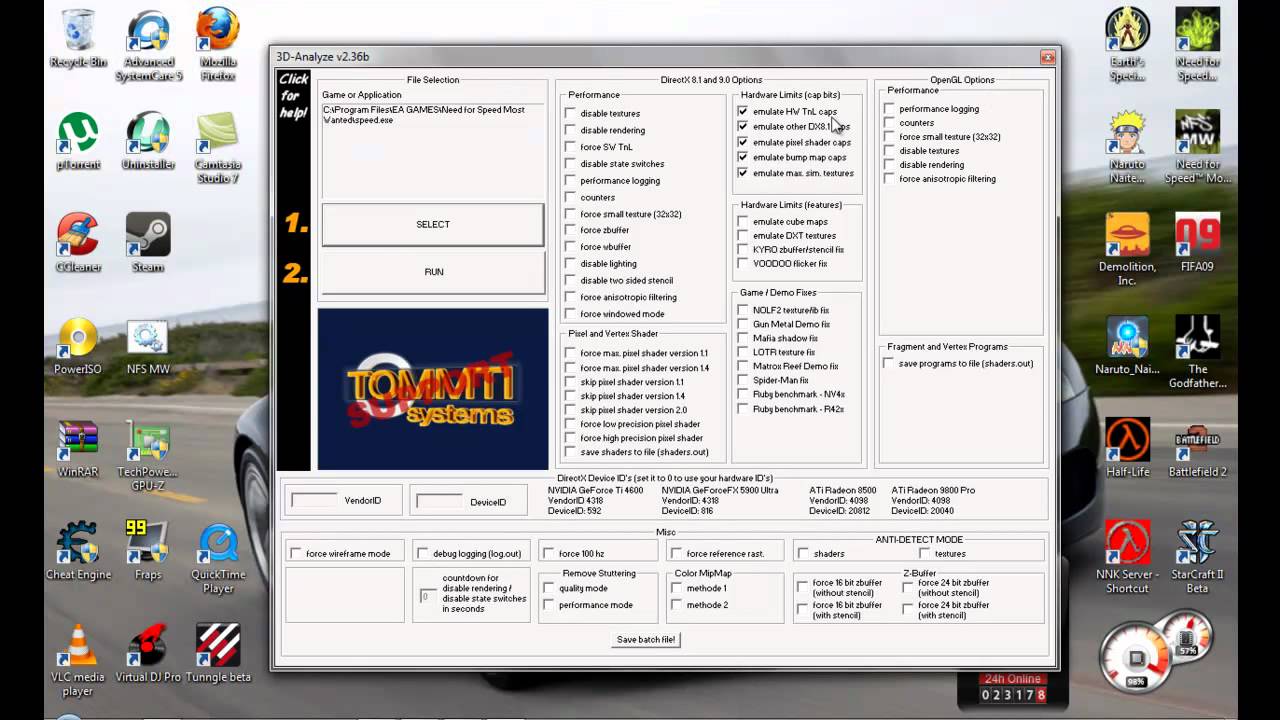Launch the CCleaner desktop icon

click(78, 243)
